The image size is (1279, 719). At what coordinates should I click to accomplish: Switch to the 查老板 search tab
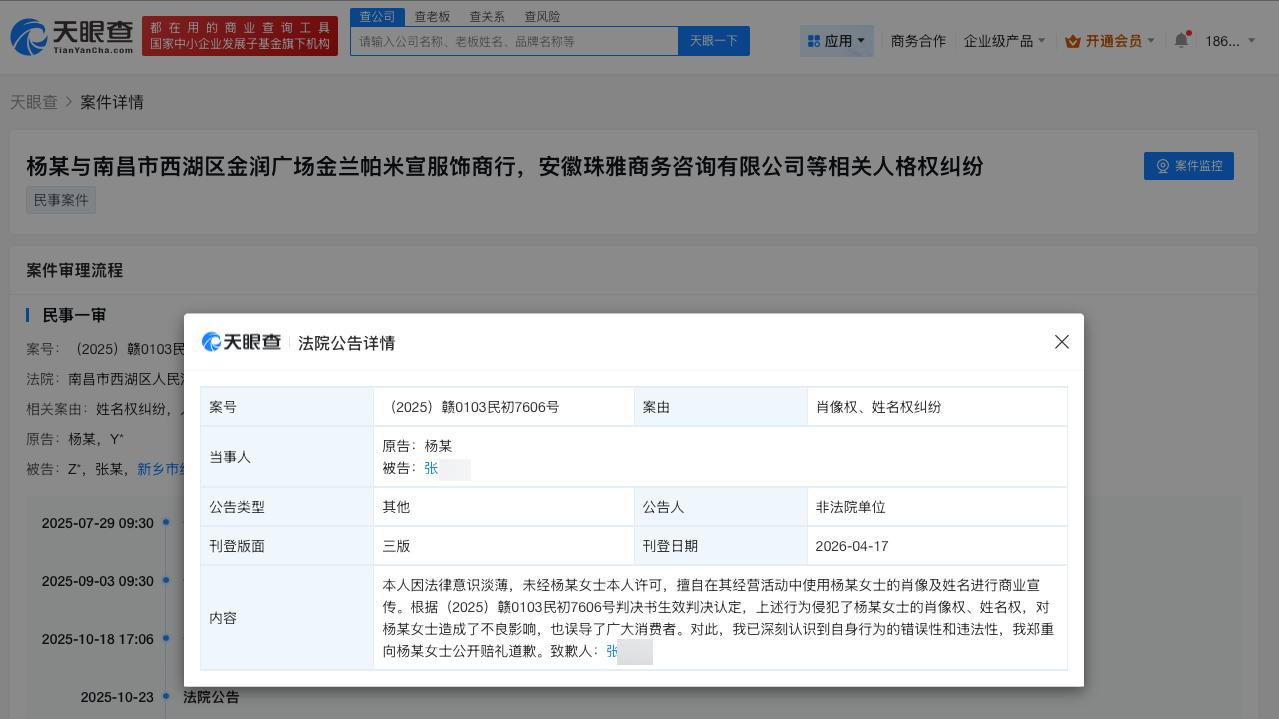click(x=431, y=16)
